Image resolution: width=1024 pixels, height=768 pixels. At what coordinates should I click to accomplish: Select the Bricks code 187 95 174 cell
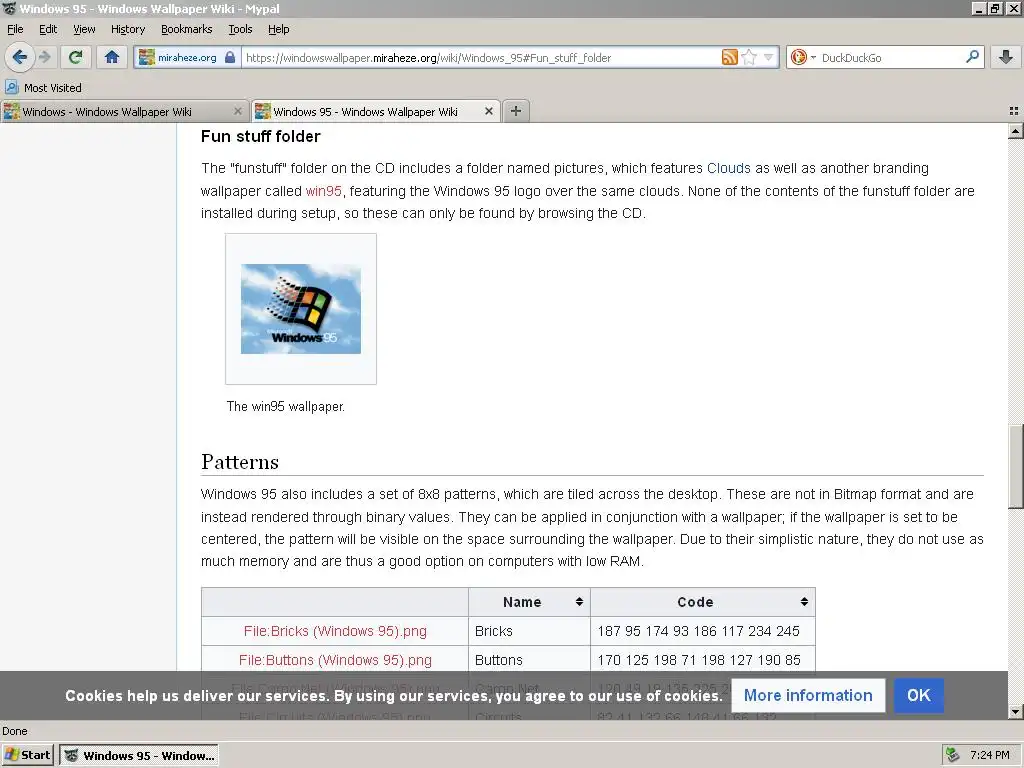[703, 632]
